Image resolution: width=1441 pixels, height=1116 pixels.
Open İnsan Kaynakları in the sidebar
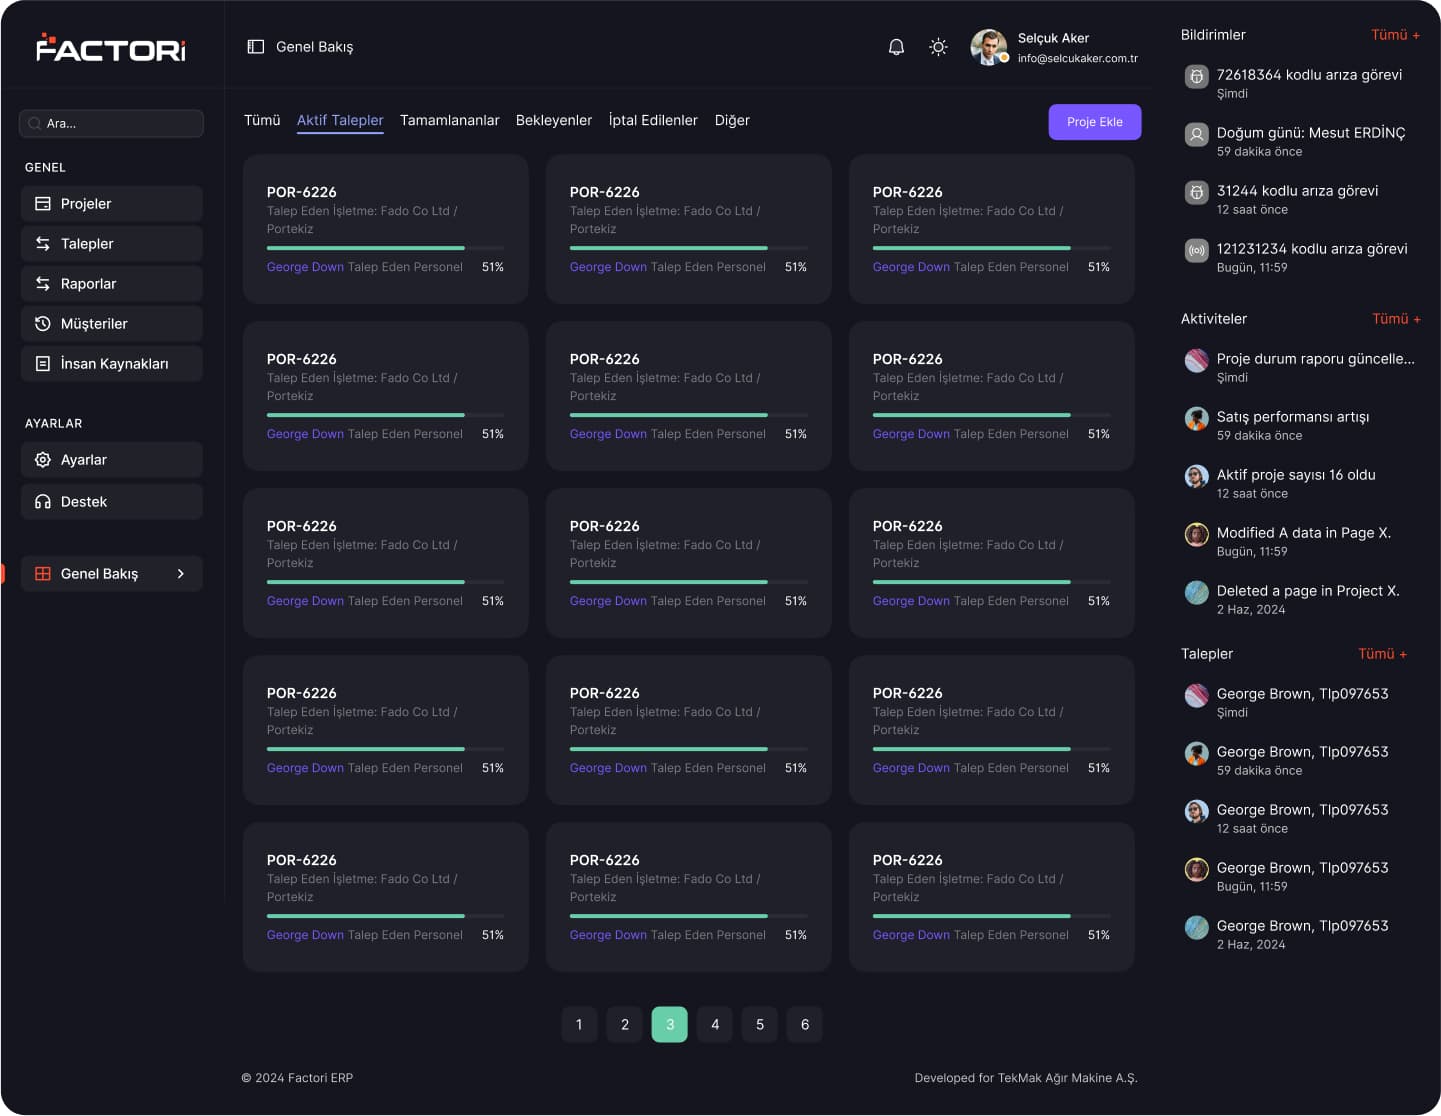[112, 364]
